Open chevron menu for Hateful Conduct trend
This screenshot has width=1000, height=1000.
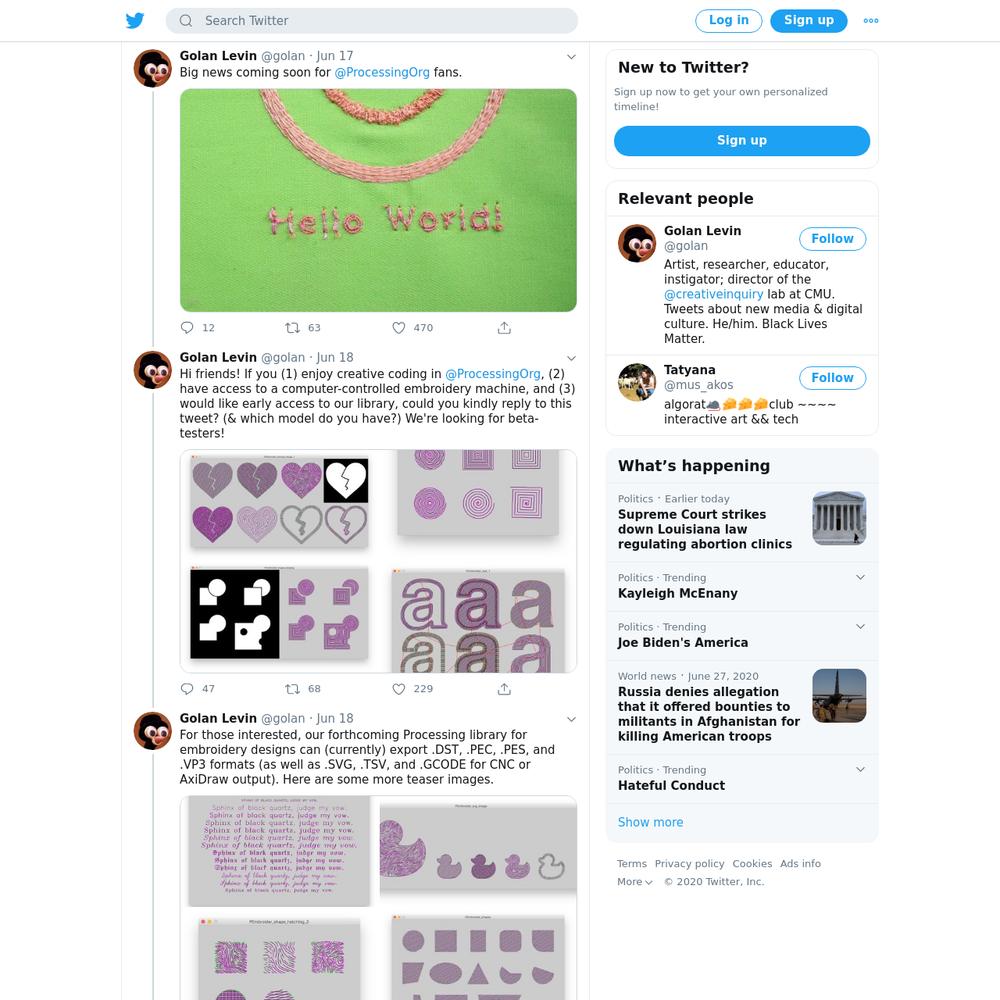(x=860, y=769)
